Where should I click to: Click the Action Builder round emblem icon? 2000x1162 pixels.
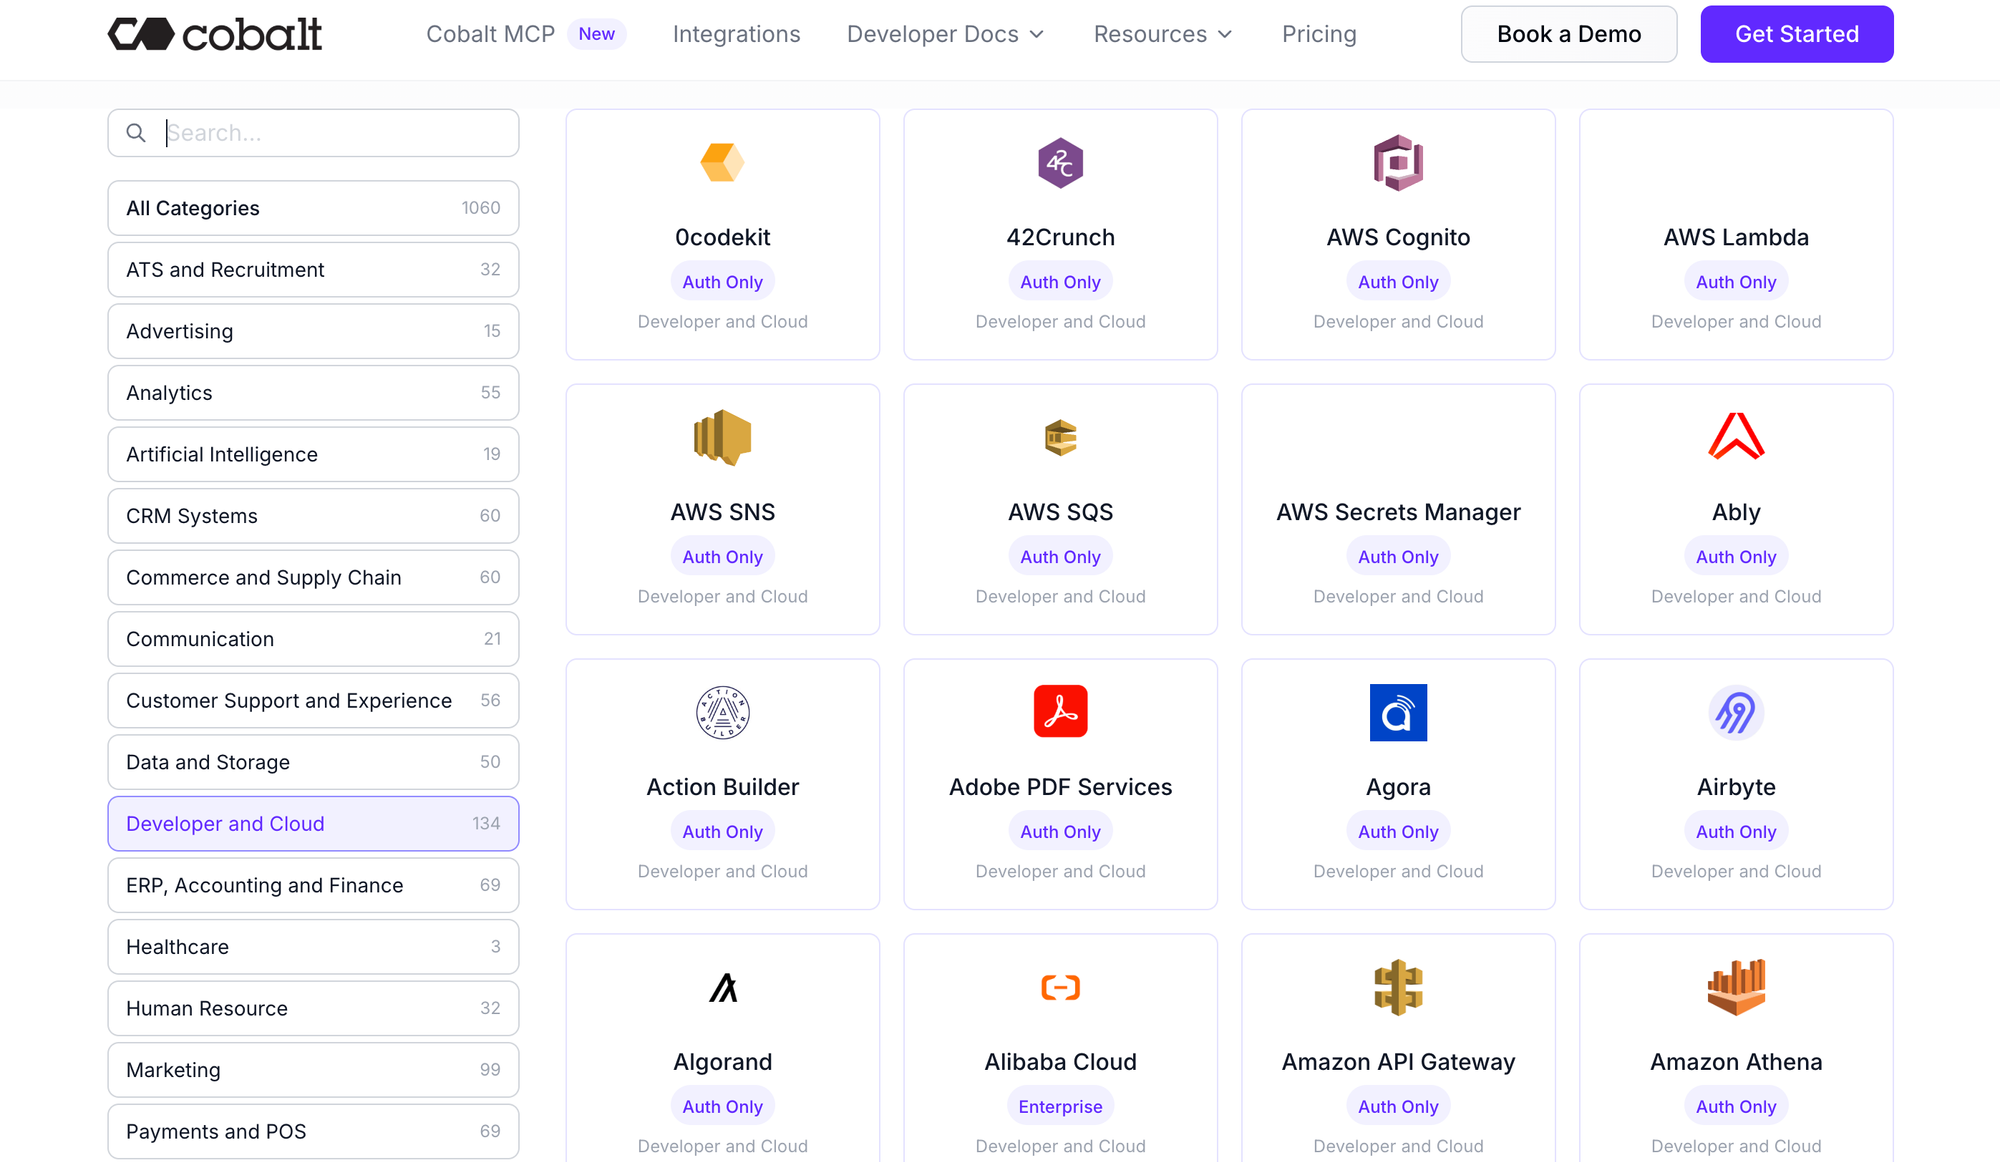pyautogui.click(x=722, y=713)
